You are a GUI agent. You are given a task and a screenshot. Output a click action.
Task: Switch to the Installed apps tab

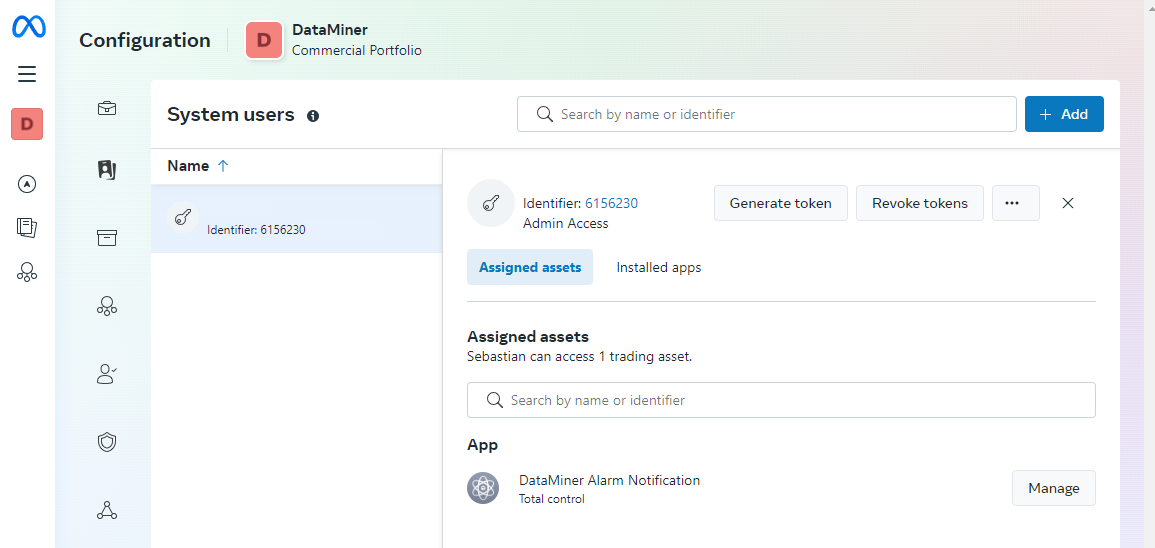click(659, 267)
